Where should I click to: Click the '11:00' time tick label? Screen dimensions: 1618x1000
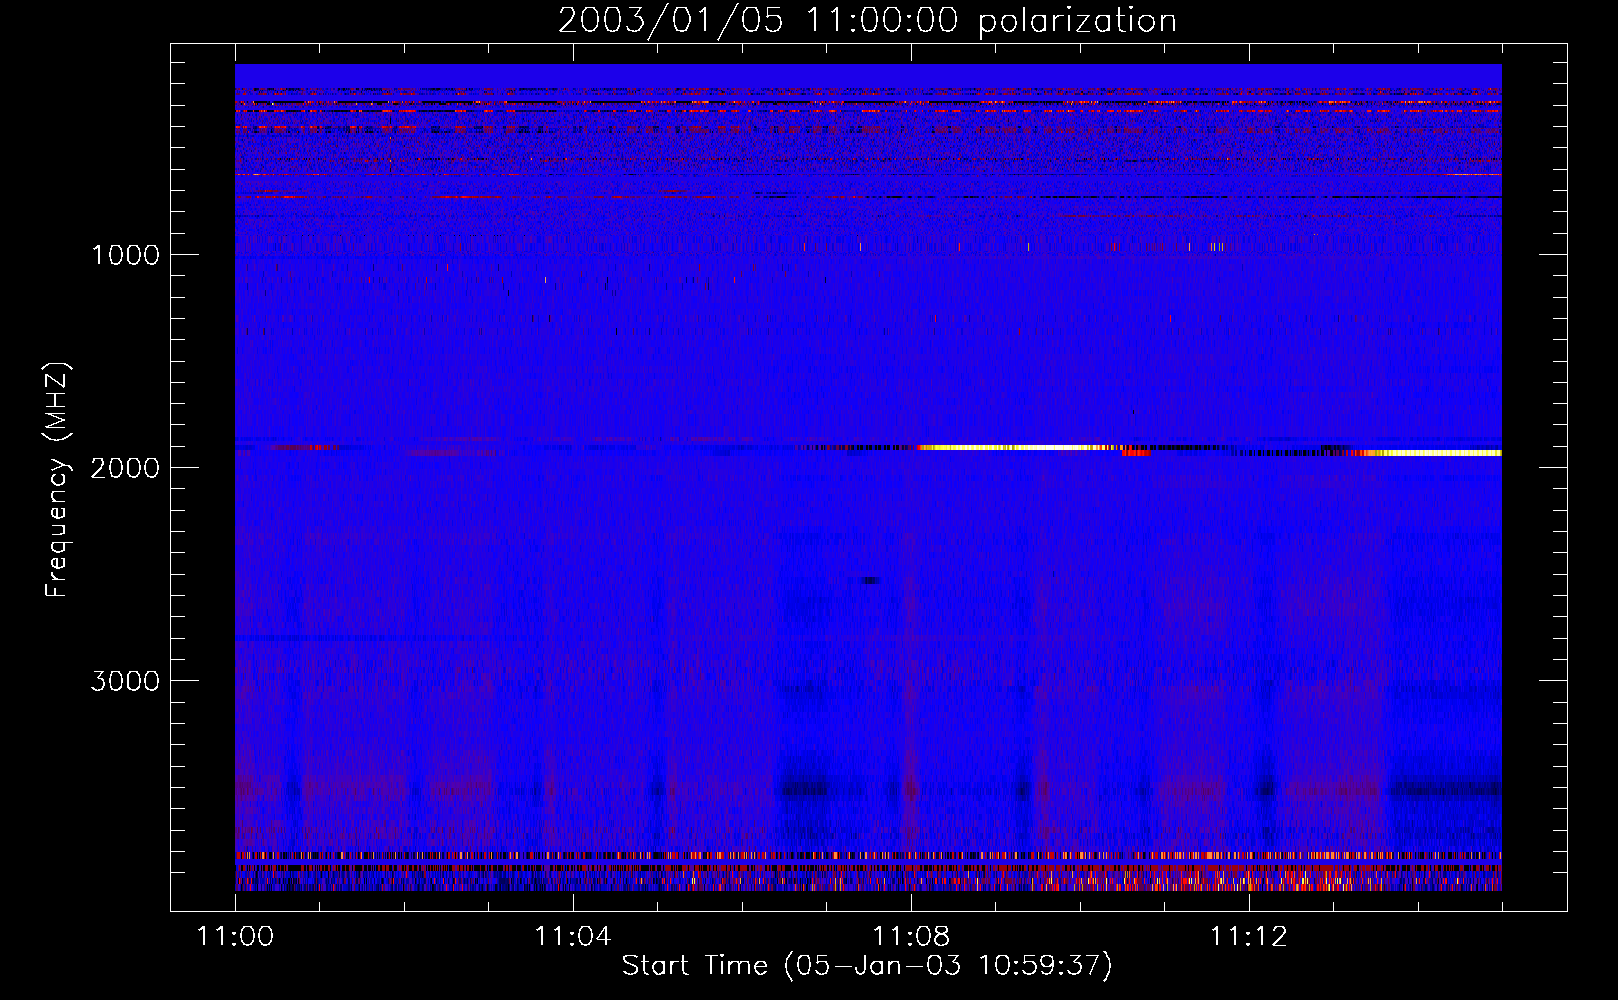pos(235,937)
